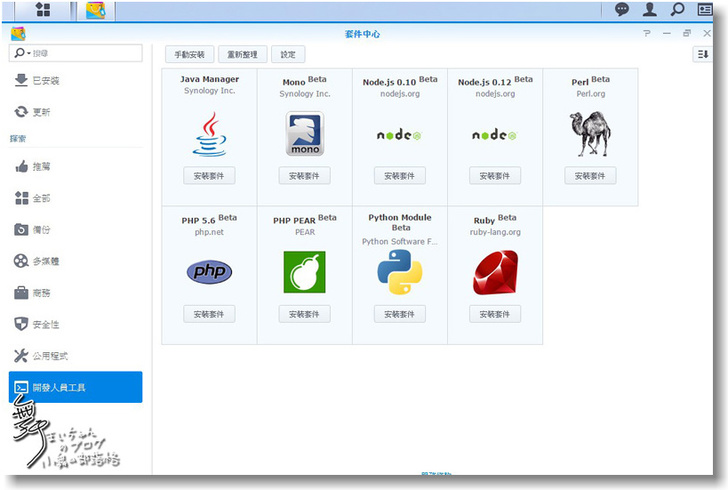This screenshot has width=728, height=490.
Task: Install the Mono Beta package
Action: (x=304, y=176)
